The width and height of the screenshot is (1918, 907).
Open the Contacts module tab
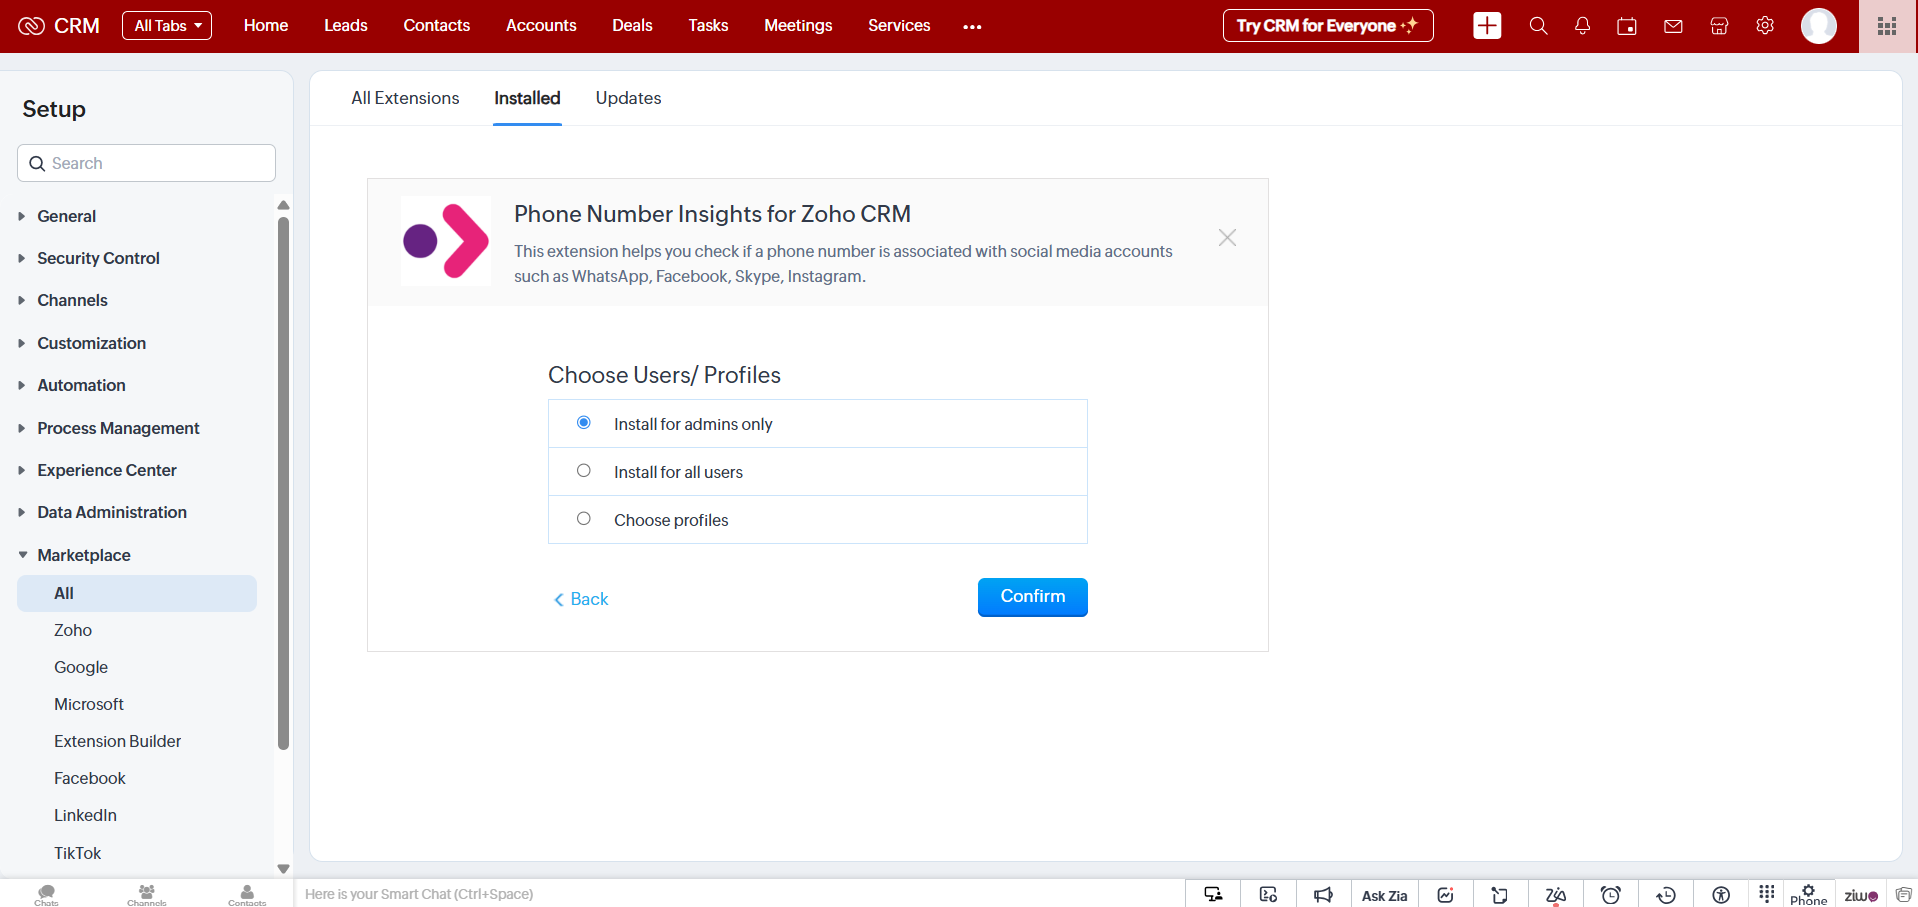point(436,26)
